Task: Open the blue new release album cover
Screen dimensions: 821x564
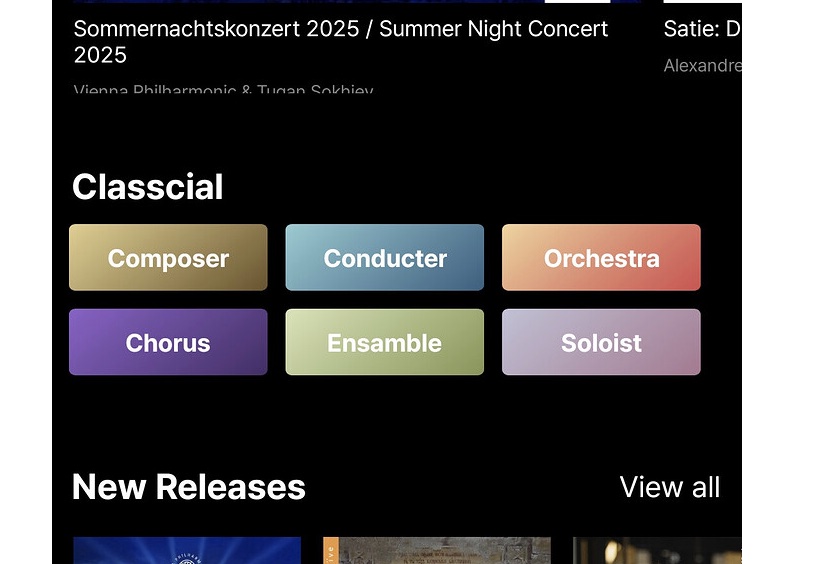Action: 187,550
